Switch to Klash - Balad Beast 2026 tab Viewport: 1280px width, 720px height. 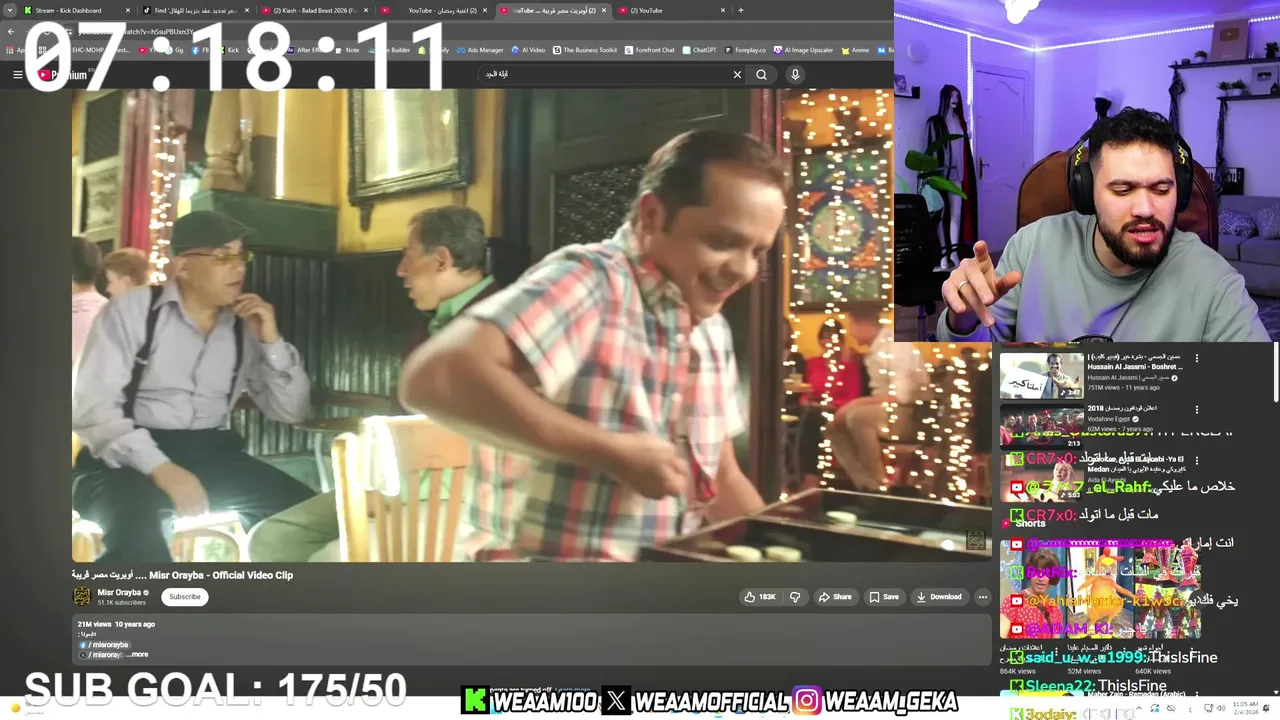pyautogui.click(x=315, y=11)
